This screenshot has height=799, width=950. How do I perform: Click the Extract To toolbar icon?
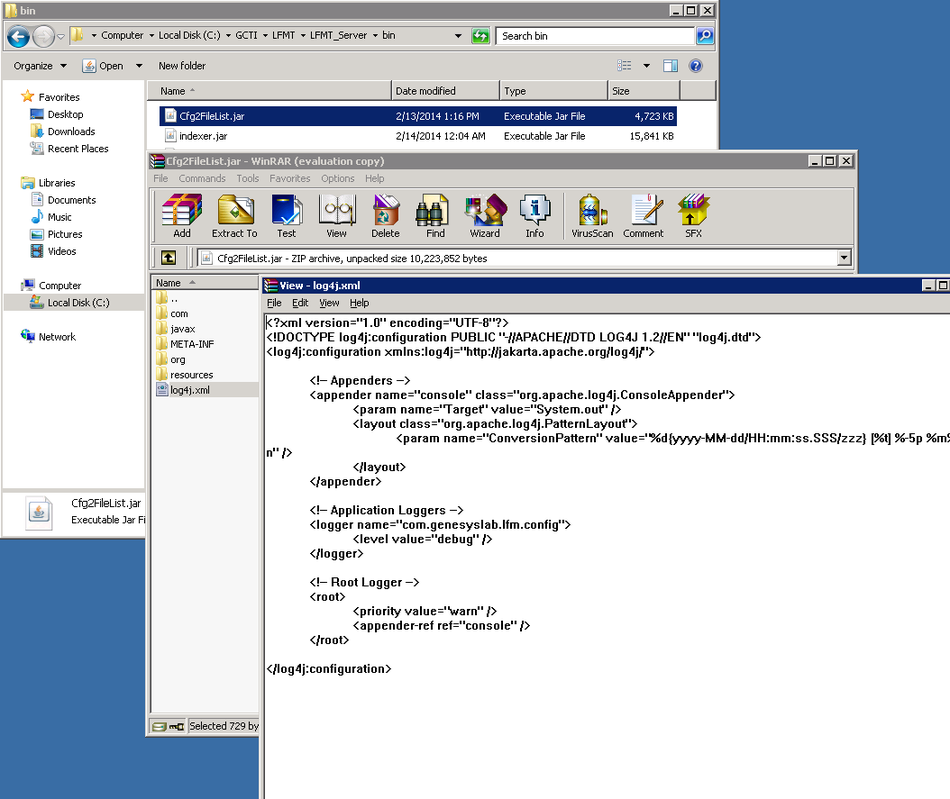click(x=234, y=216)
